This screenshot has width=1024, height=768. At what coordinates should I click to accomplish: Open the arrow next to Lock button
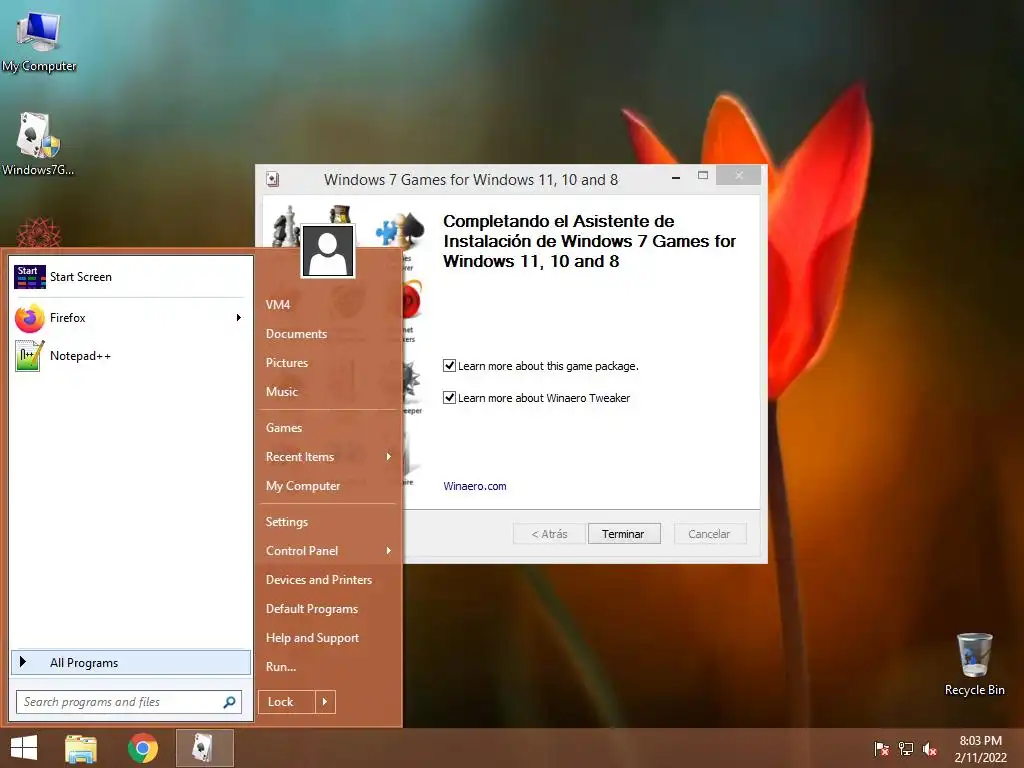coord(325,702)
